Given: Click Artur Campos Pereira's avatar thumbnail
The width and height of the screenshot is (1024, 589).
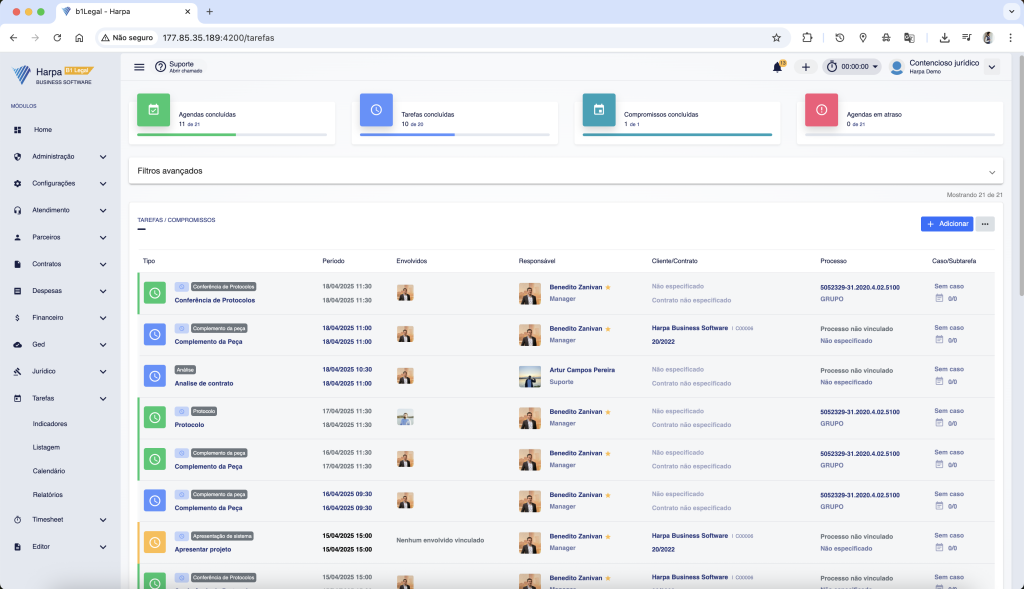Looking at the screenshot, I should point(530,376).
